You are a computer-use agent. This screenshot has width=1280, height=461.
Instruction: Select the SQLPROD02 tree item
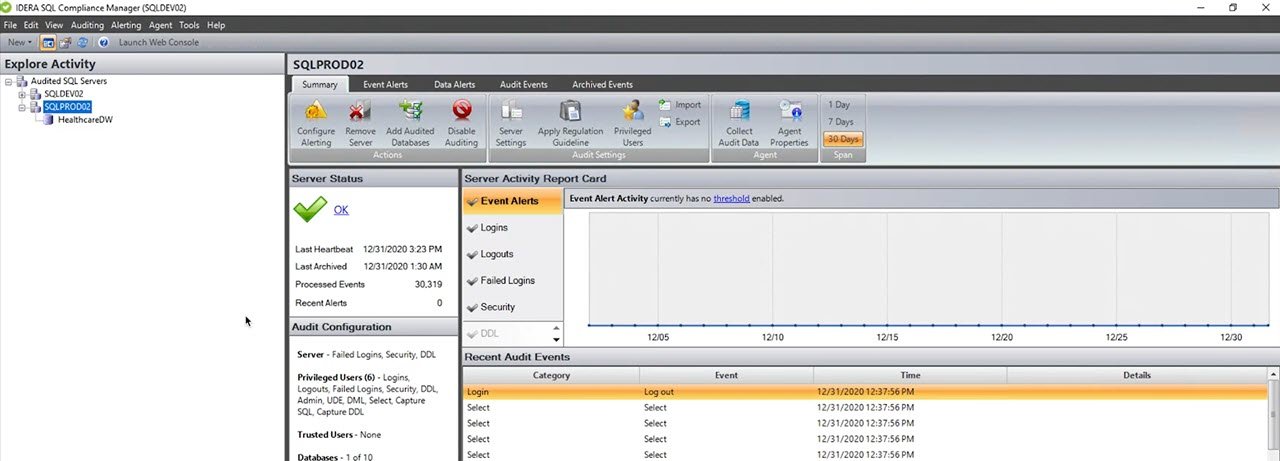tap(68, 107)
